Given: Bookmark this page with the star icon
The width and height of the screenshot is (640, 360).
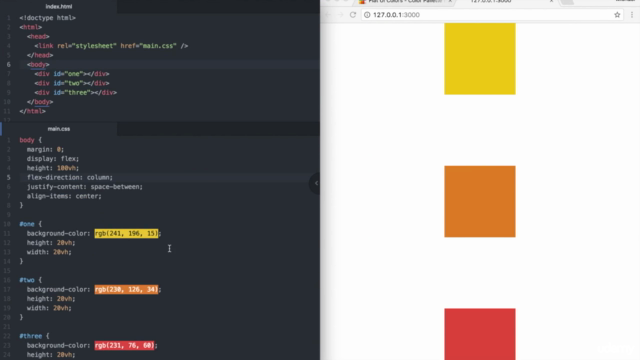Looking at the screenshot, I should [617, 15].
